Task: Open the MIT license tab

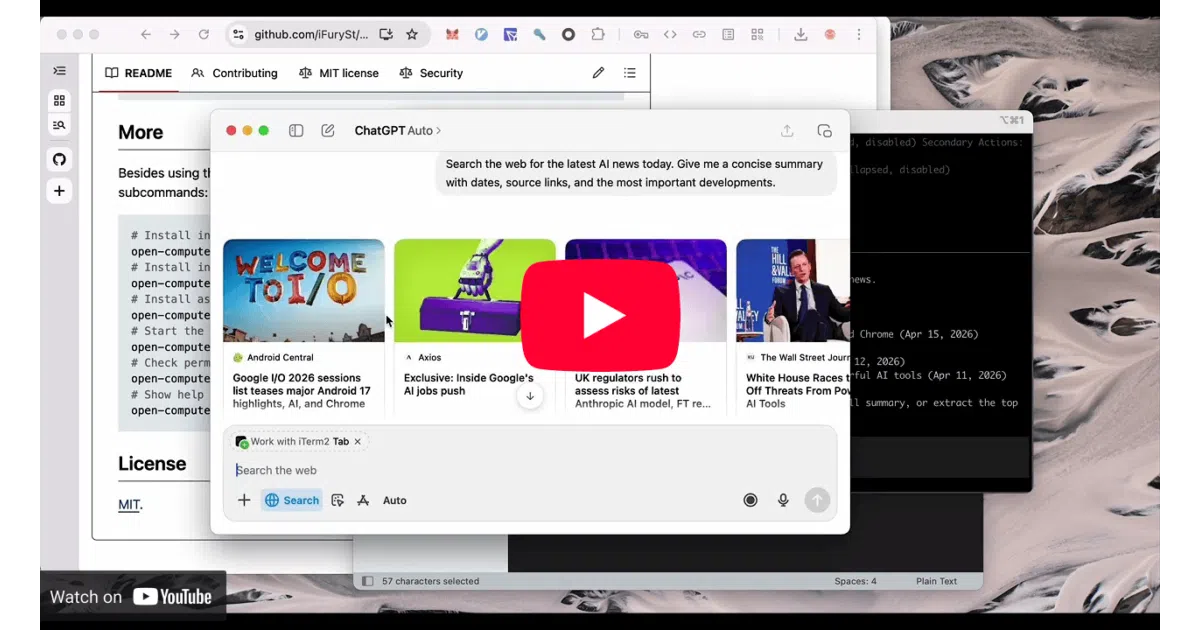Action: (338, 73)
